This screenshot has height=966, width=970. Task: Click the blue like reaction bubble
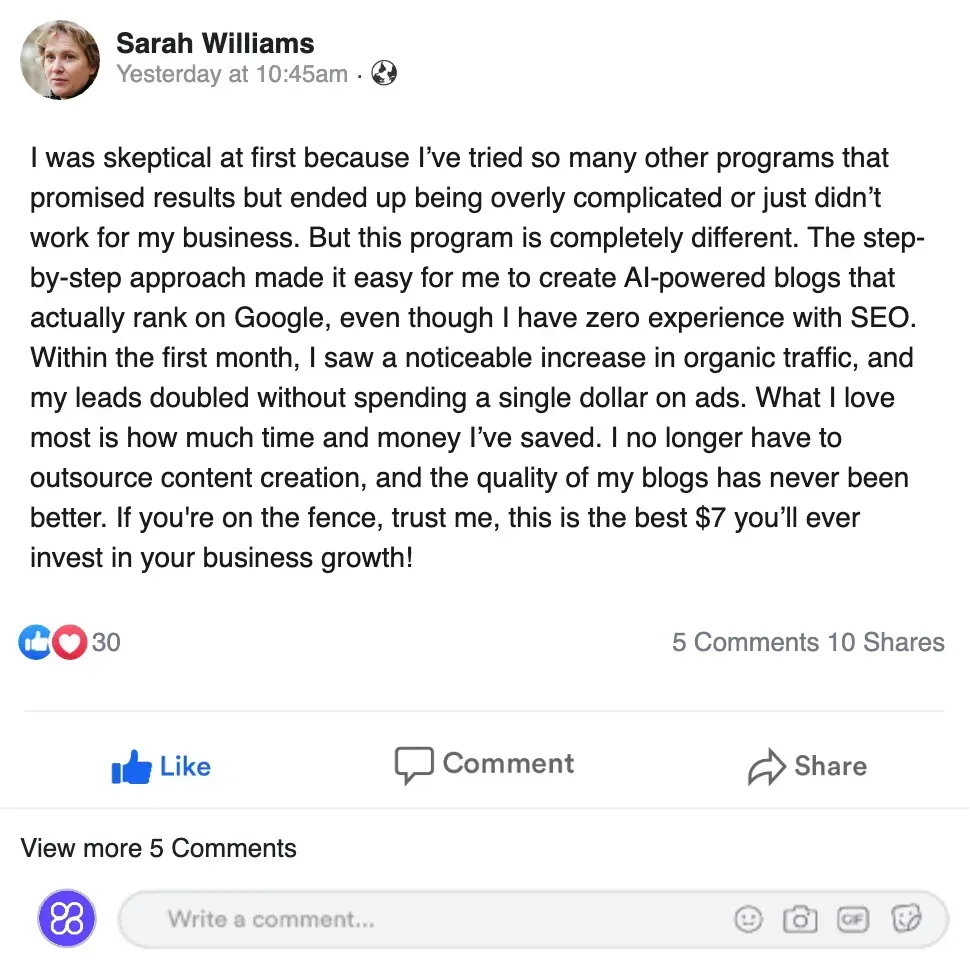point(35,642)
